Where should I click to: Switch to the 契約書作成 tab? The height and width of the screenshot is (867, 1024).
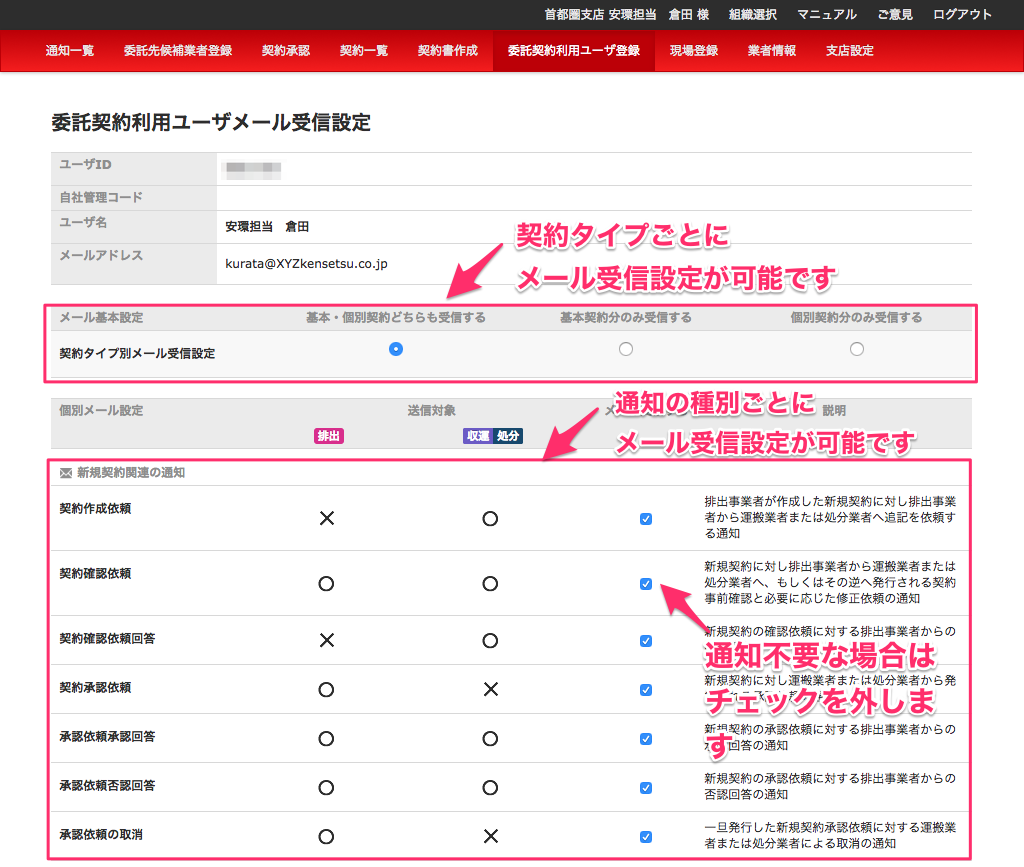[447, 50]
